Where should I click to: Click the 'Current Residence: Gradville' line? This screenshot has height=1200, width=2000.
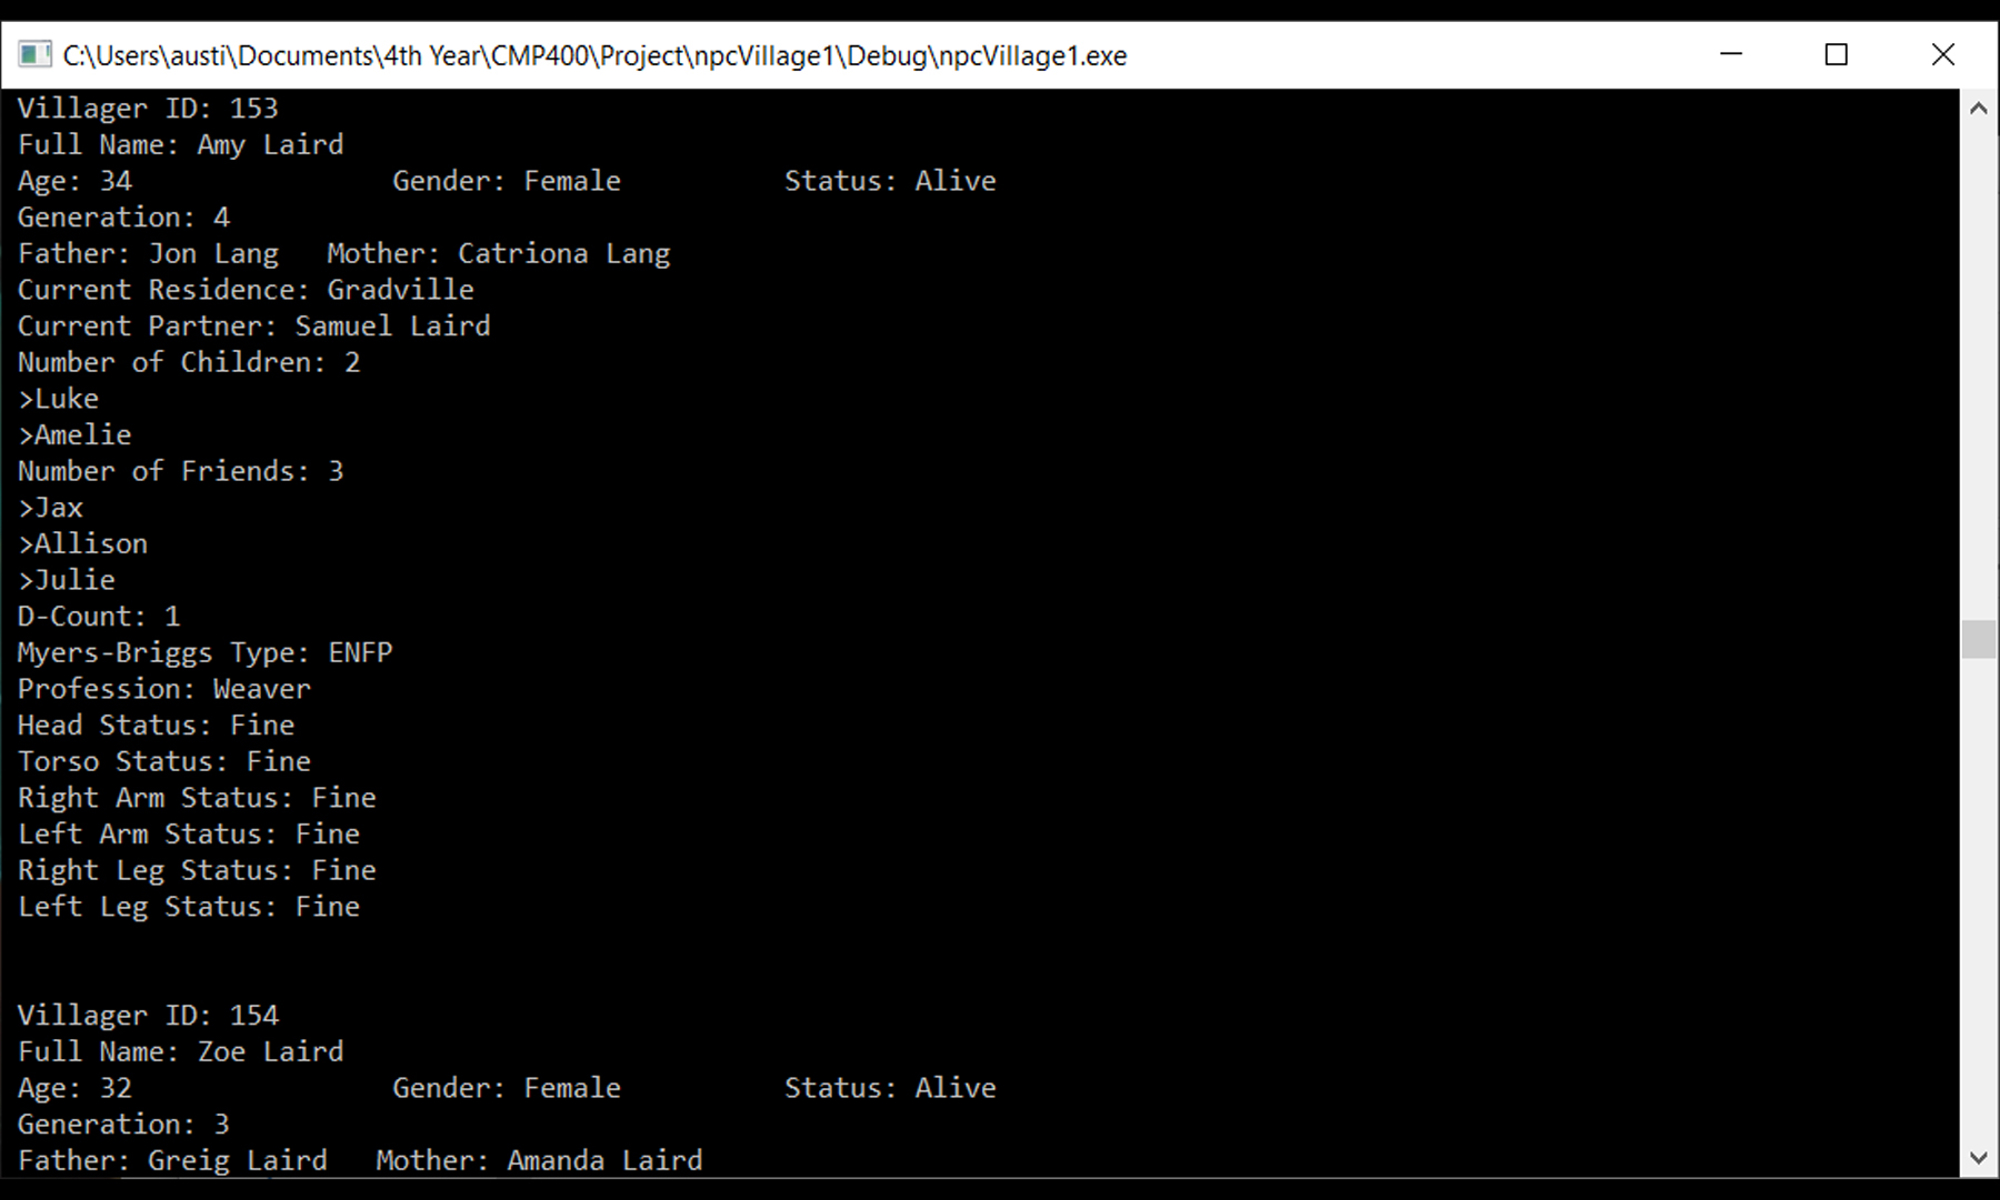point(246,290)
